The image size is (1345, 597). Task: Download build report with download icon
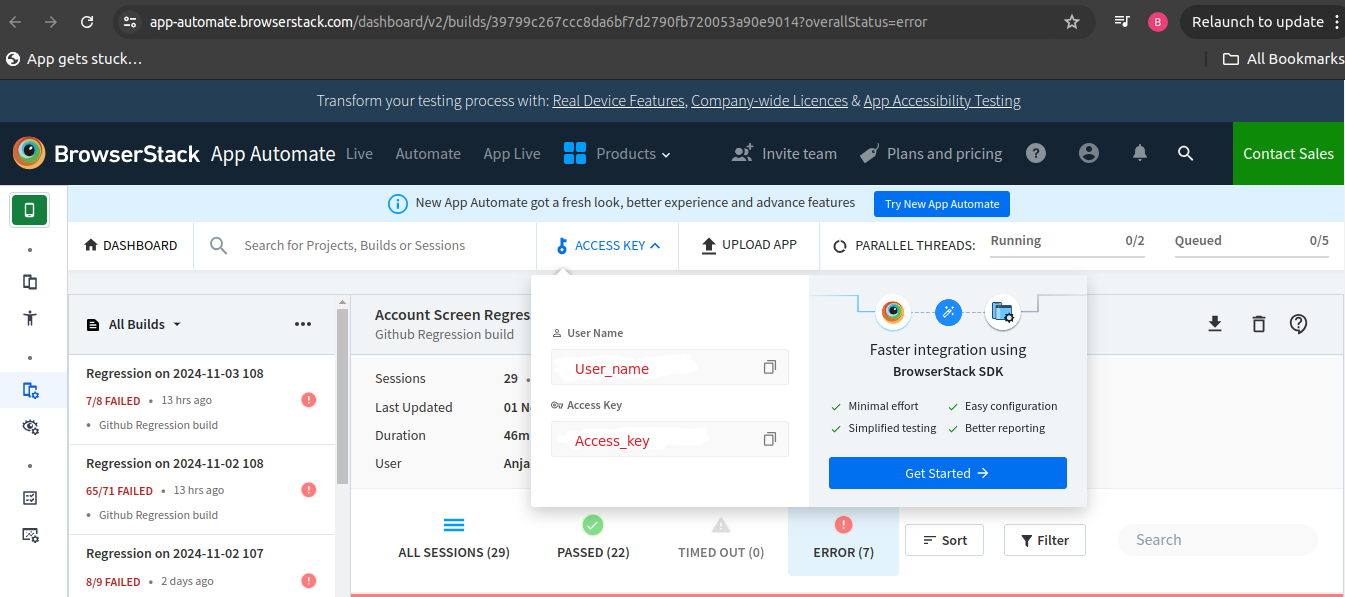pyautogui.click(x=1215, y=324)
